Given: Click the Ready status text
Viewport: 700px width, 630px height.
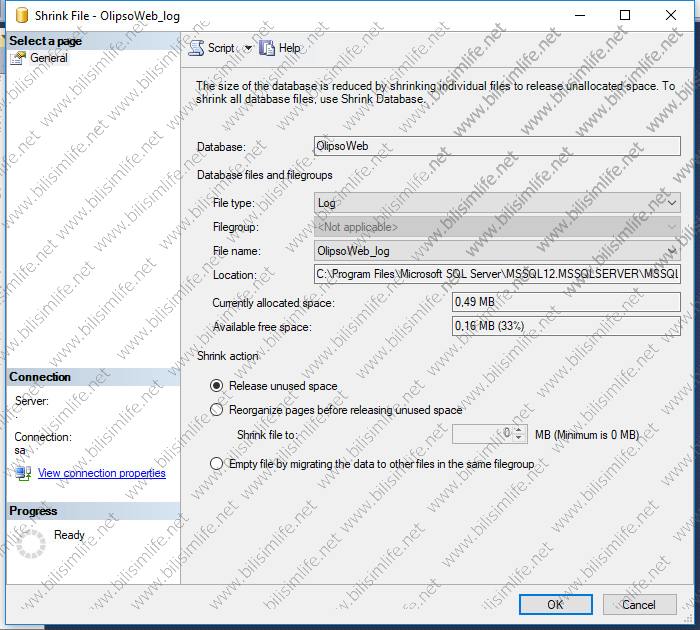Looking at the screenshot, I should [x=69, y=535].
